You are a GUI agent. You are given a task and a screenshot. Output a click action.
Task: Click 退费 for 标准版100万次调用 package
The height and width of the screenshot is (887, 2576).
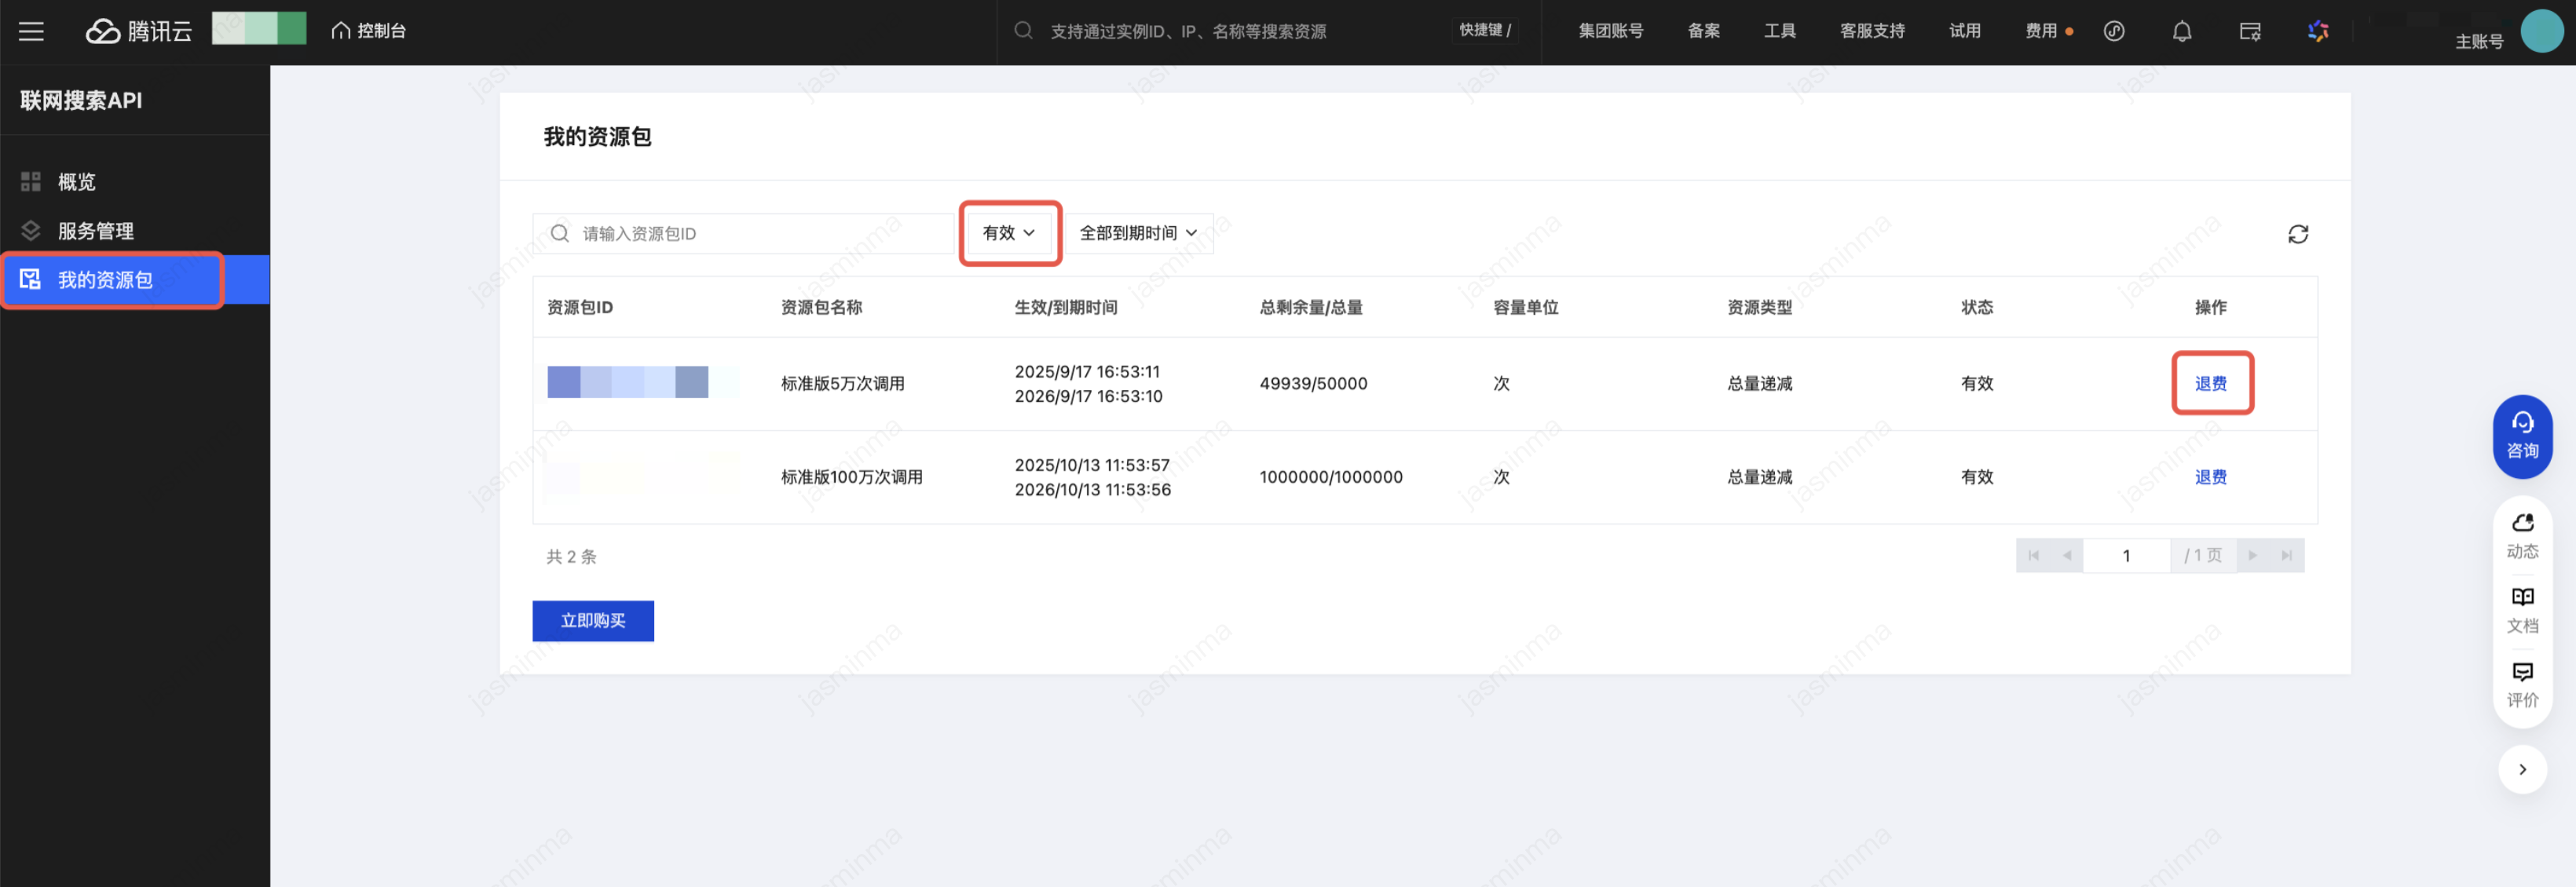(x=2210, y=477)
